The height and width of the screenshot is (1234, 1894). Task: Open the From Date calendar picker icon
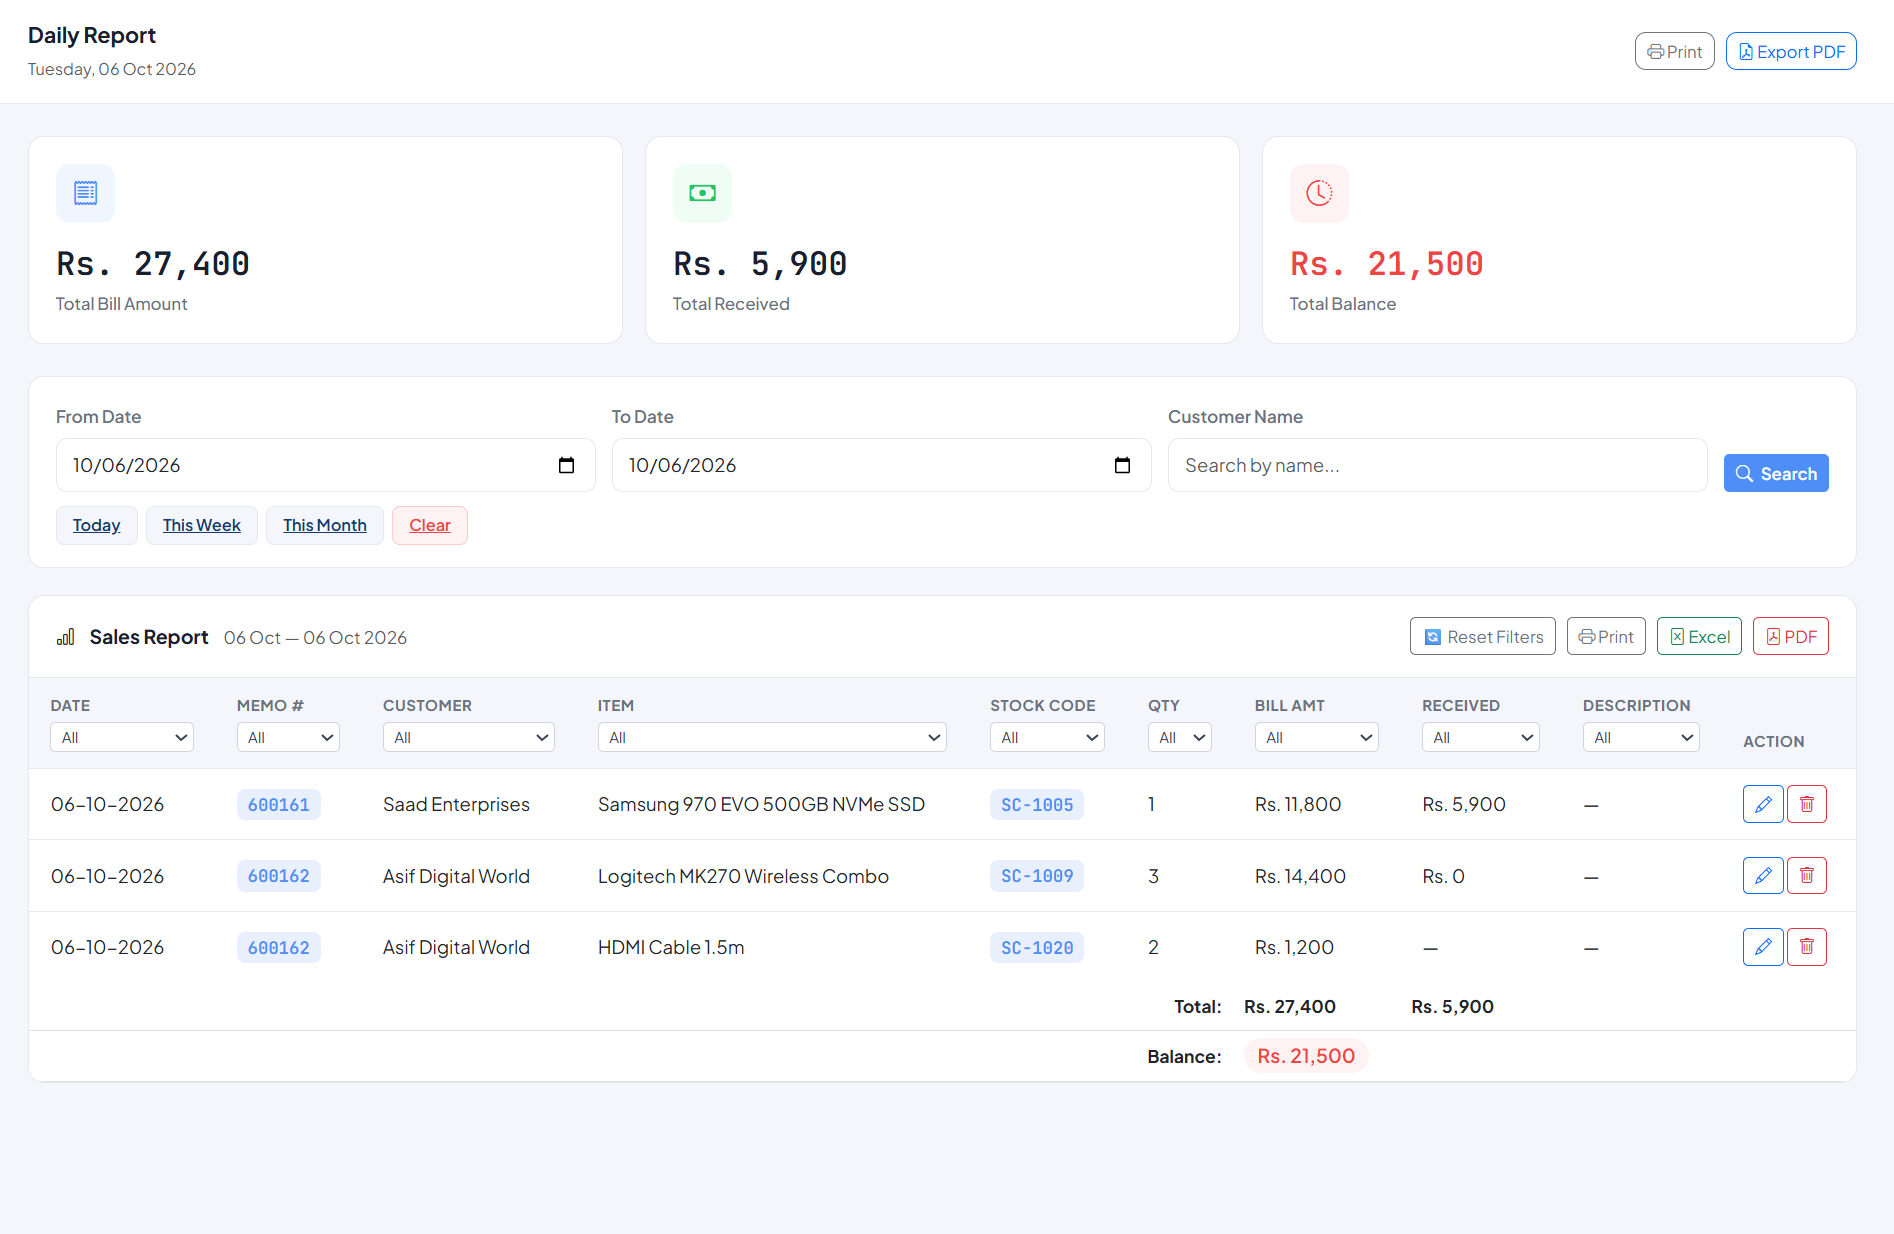click(x=566, y=465)
